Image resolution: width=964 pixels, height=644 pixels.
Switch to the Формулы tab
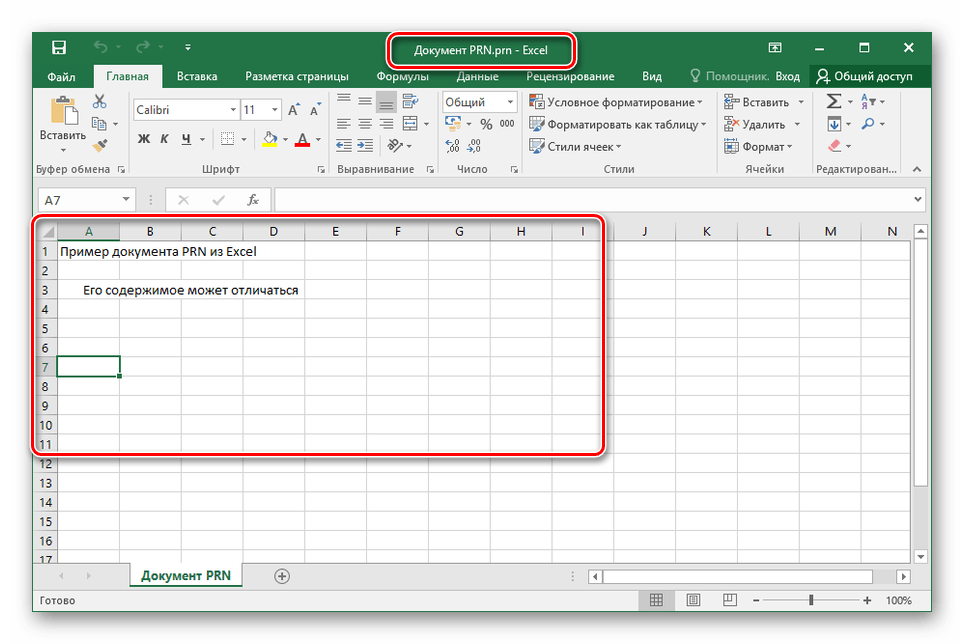(402, 76)
